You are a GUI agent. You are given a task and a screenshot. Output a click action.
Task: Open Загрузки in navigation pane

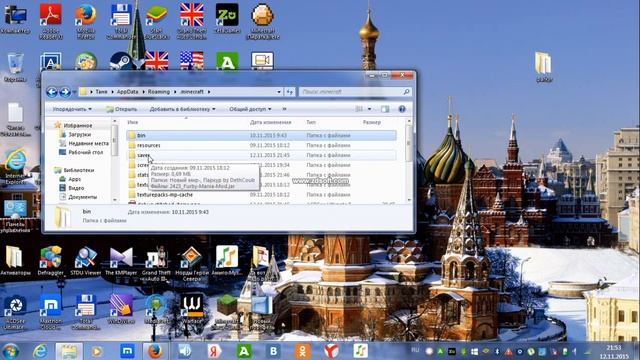click(x=79, y=134)
